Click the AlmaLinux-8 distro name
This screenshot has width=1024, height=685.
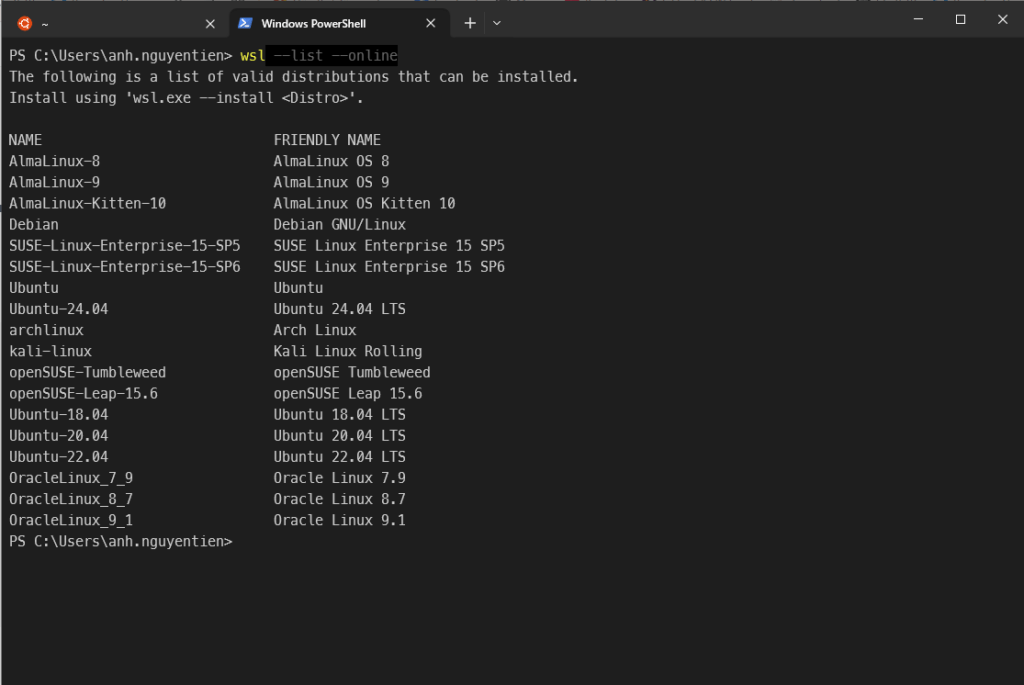54,161
